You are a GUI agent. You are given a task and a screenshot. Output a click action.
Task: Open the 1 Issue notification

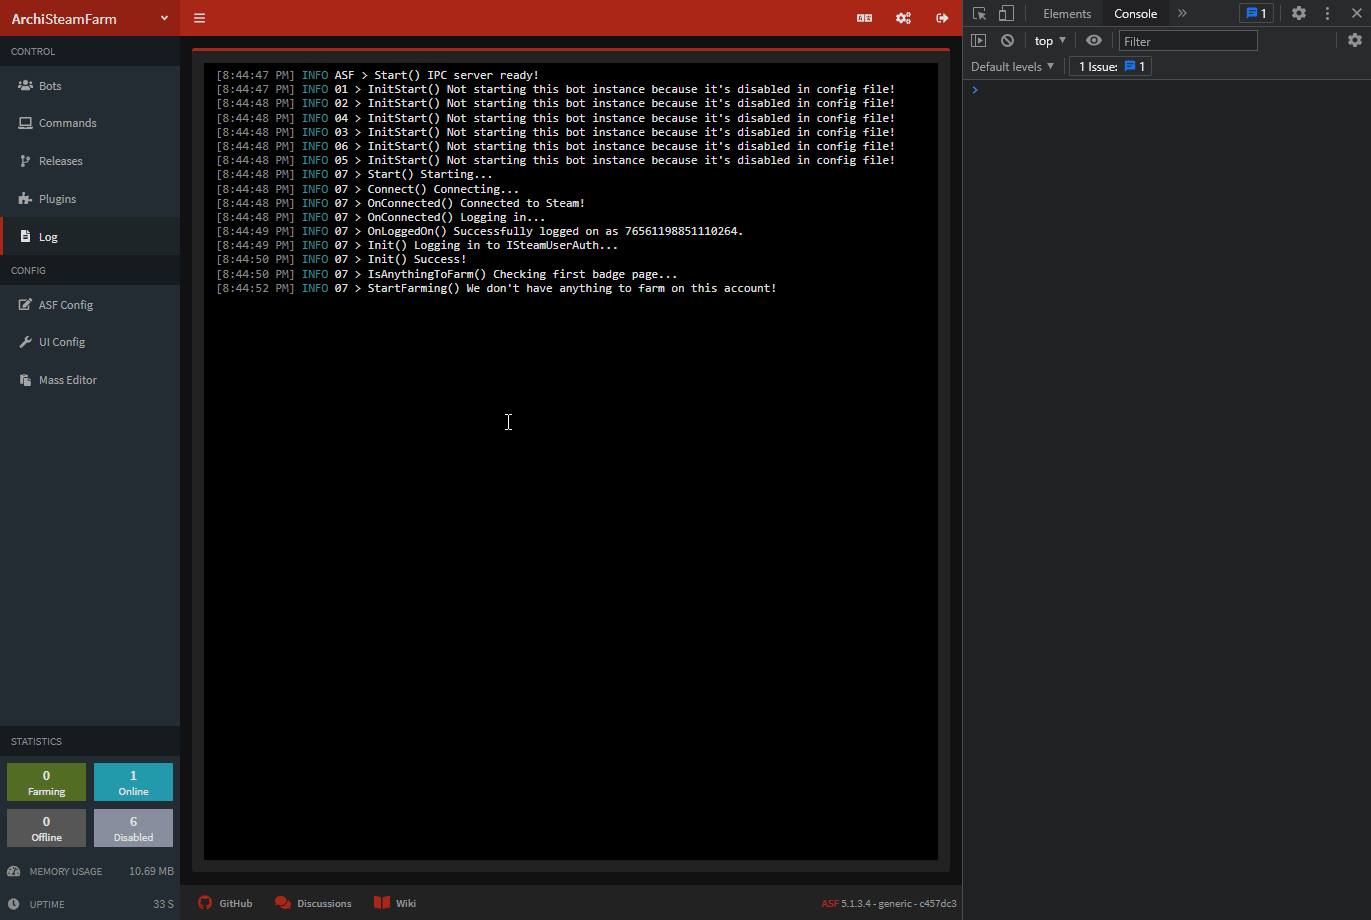(x=1108, y=66)
